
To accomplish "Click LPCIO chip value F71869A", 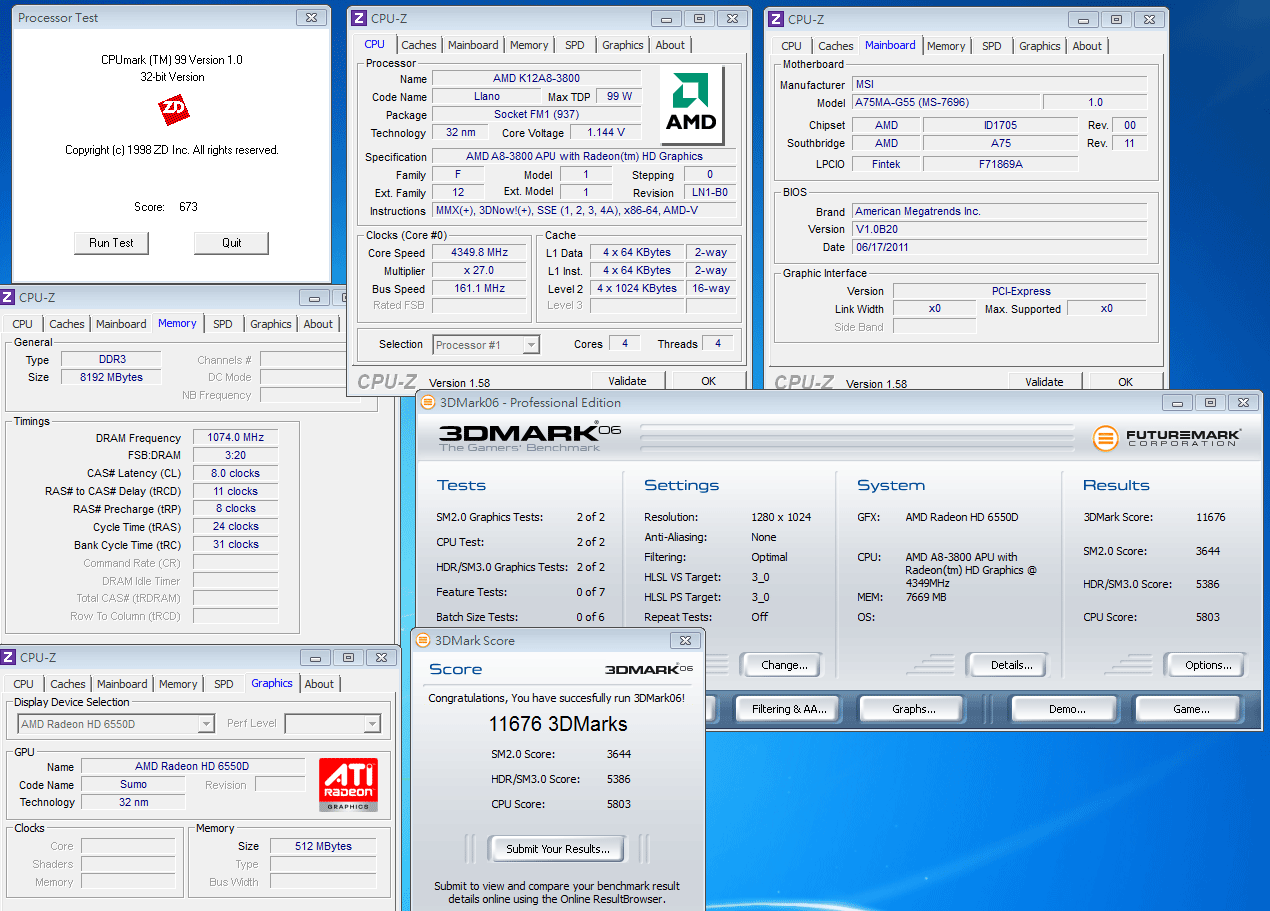I will click(x=1000, y=164).
